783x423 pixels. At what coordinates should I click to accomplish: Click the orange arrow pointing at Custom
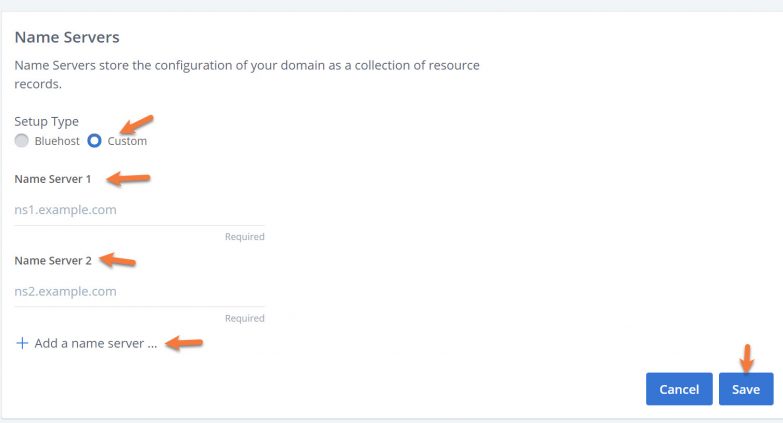[x=137, y=125]
